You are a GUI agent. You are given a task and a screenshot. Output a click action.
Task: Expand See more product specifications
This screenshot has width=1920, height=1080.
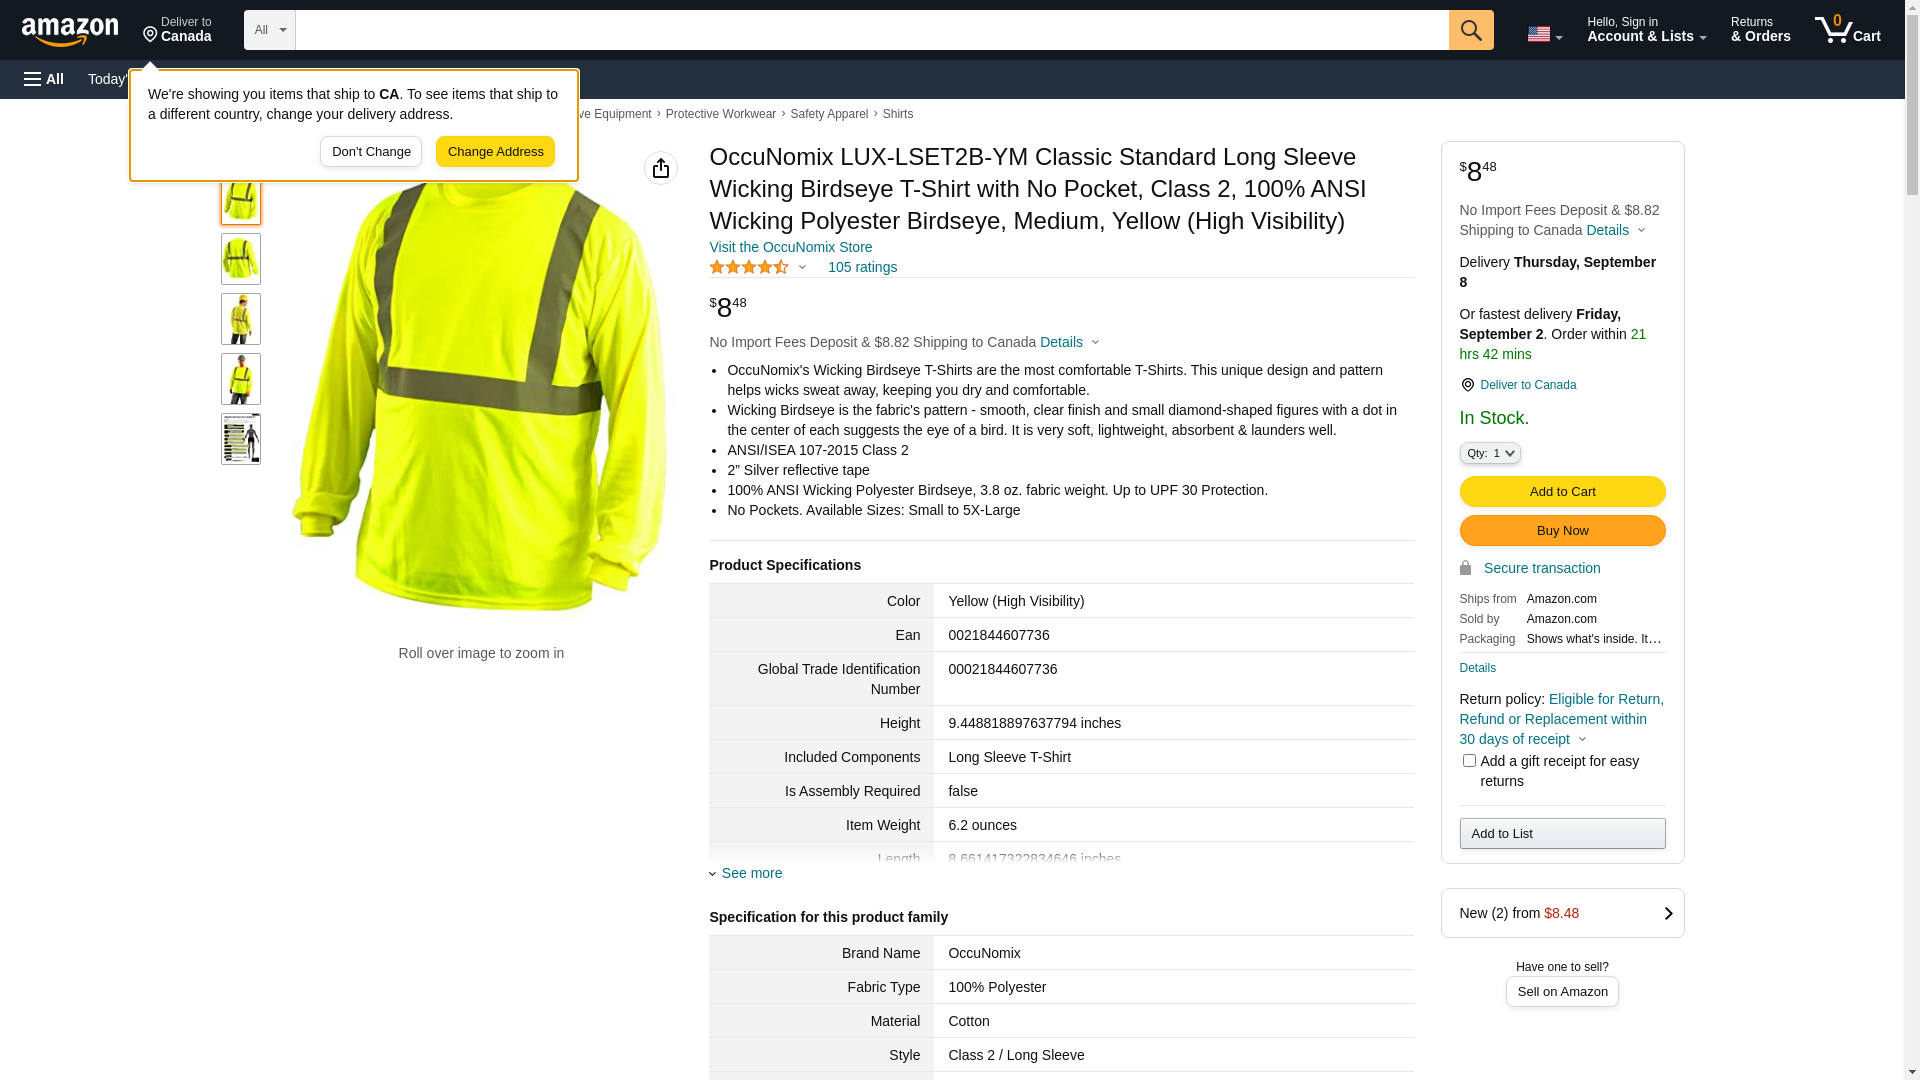(751, 873)
